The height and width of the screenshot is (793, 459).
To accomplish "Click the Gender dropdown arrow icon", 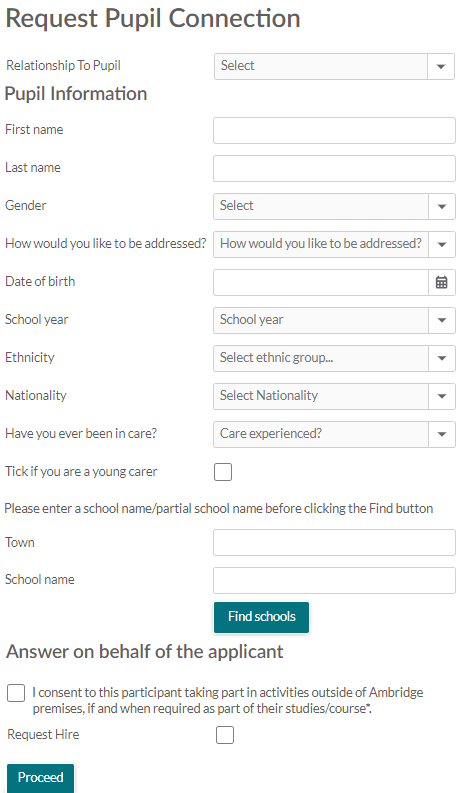I will (x=442, y=206).
